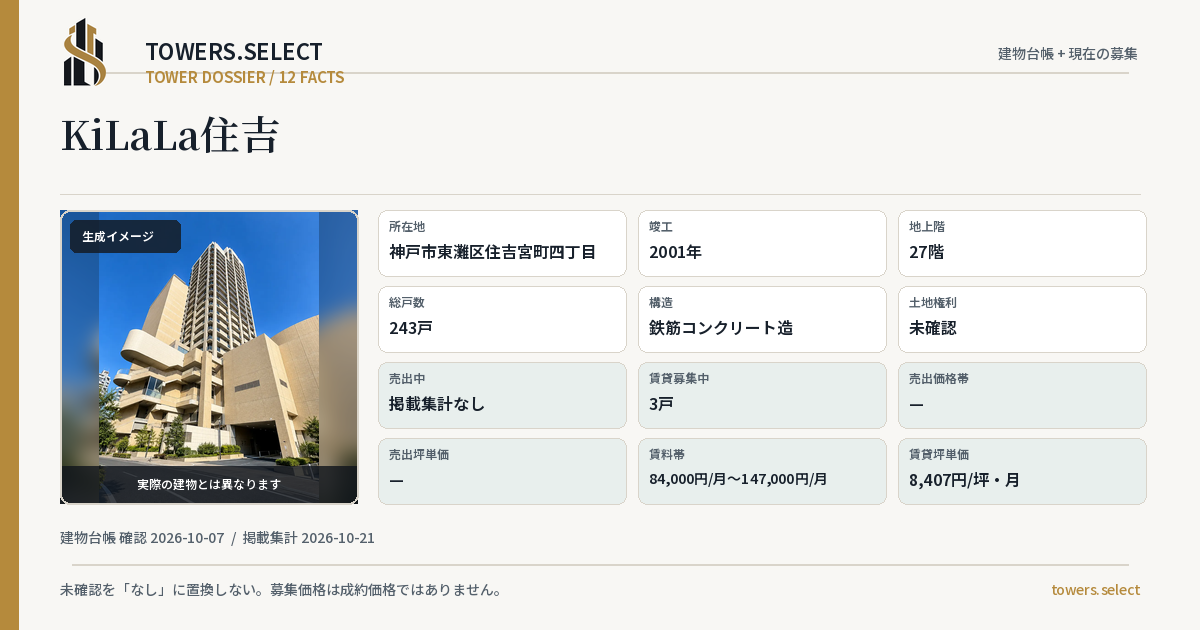Select the 賃料帯 card showing 84,000円/月〜147,000円/月
Viewport: 1200px width, 630px height.
click(x=762, y=471)
